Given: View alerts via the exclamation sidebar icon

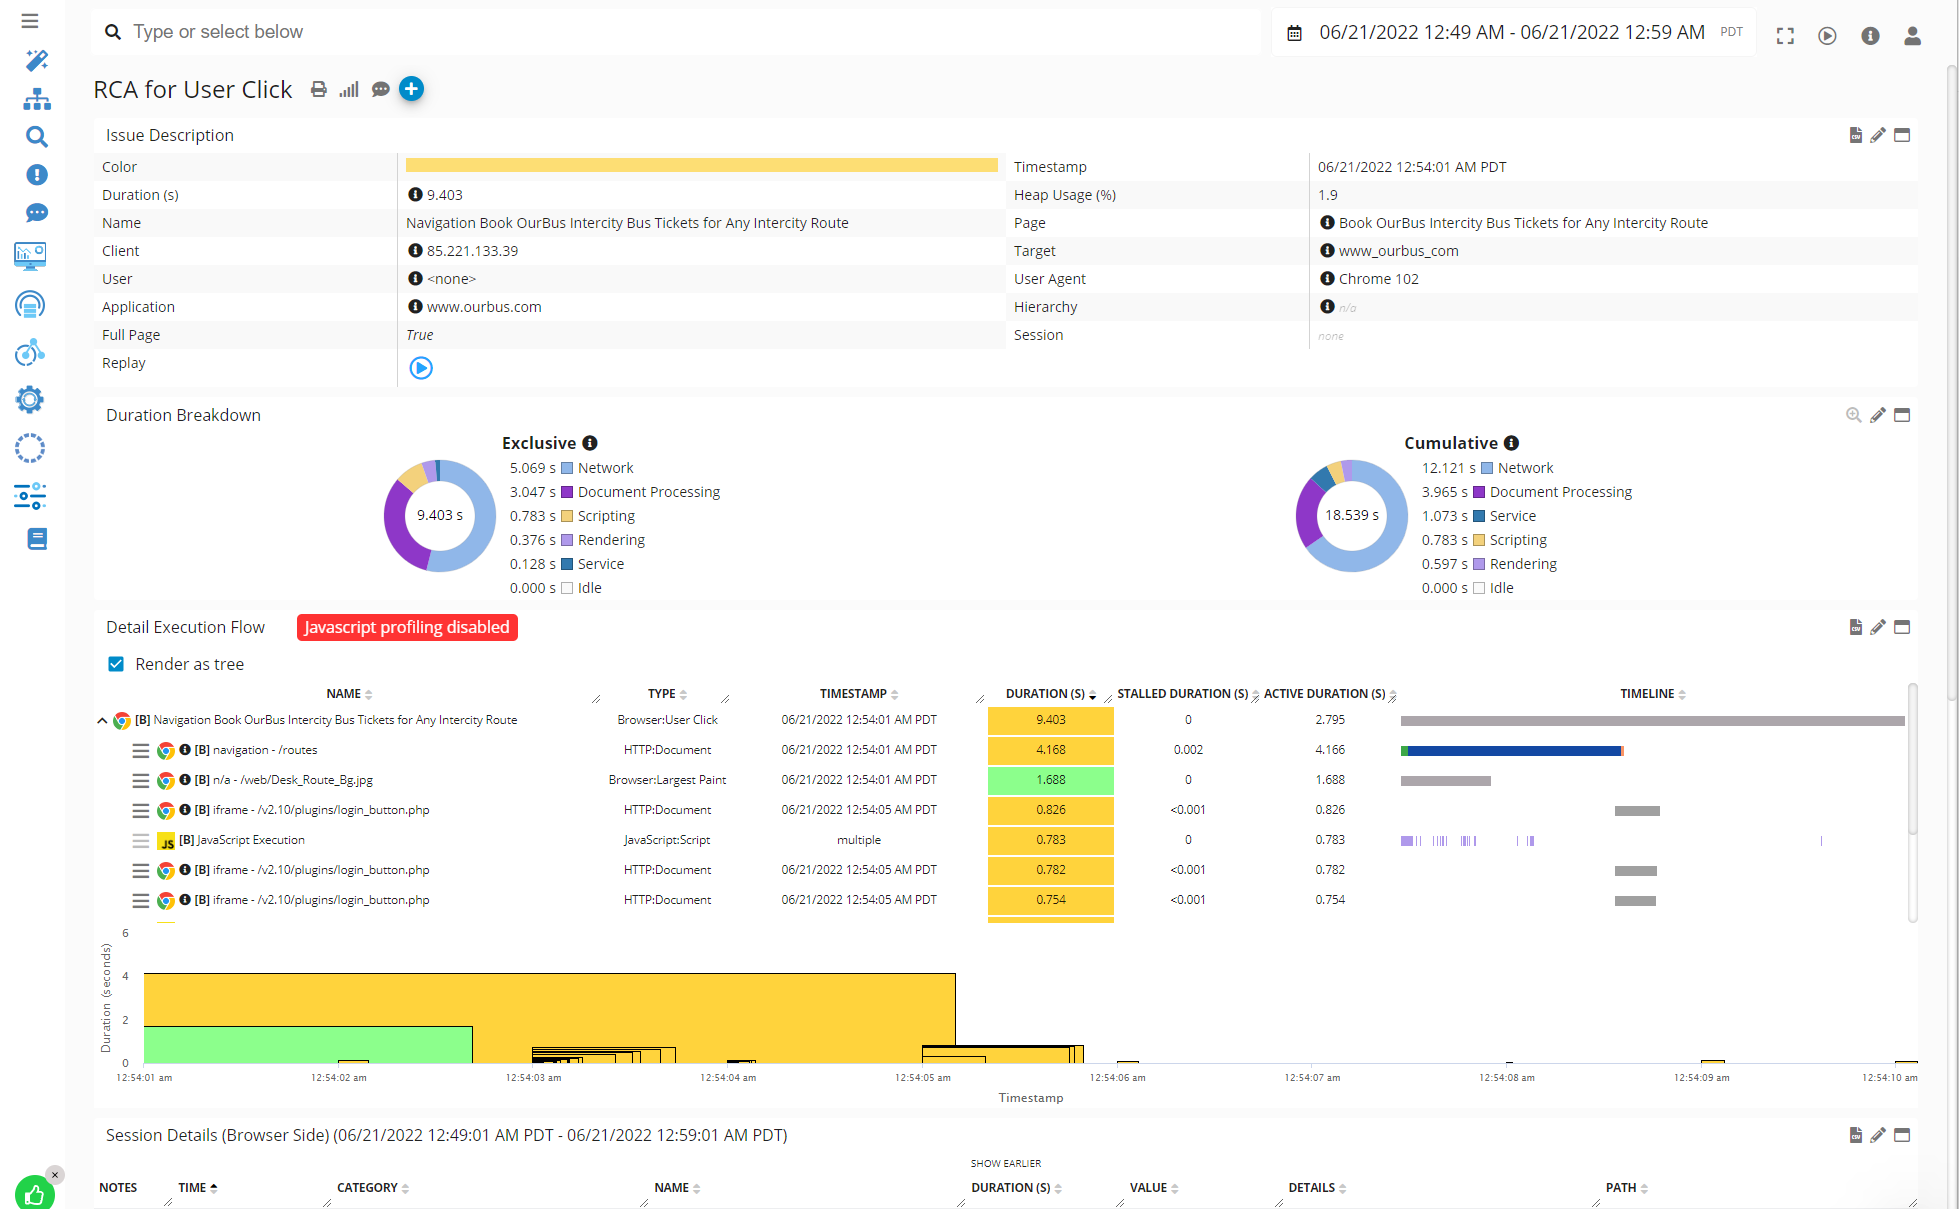Looking at the screenshot, I should point(36,175).
